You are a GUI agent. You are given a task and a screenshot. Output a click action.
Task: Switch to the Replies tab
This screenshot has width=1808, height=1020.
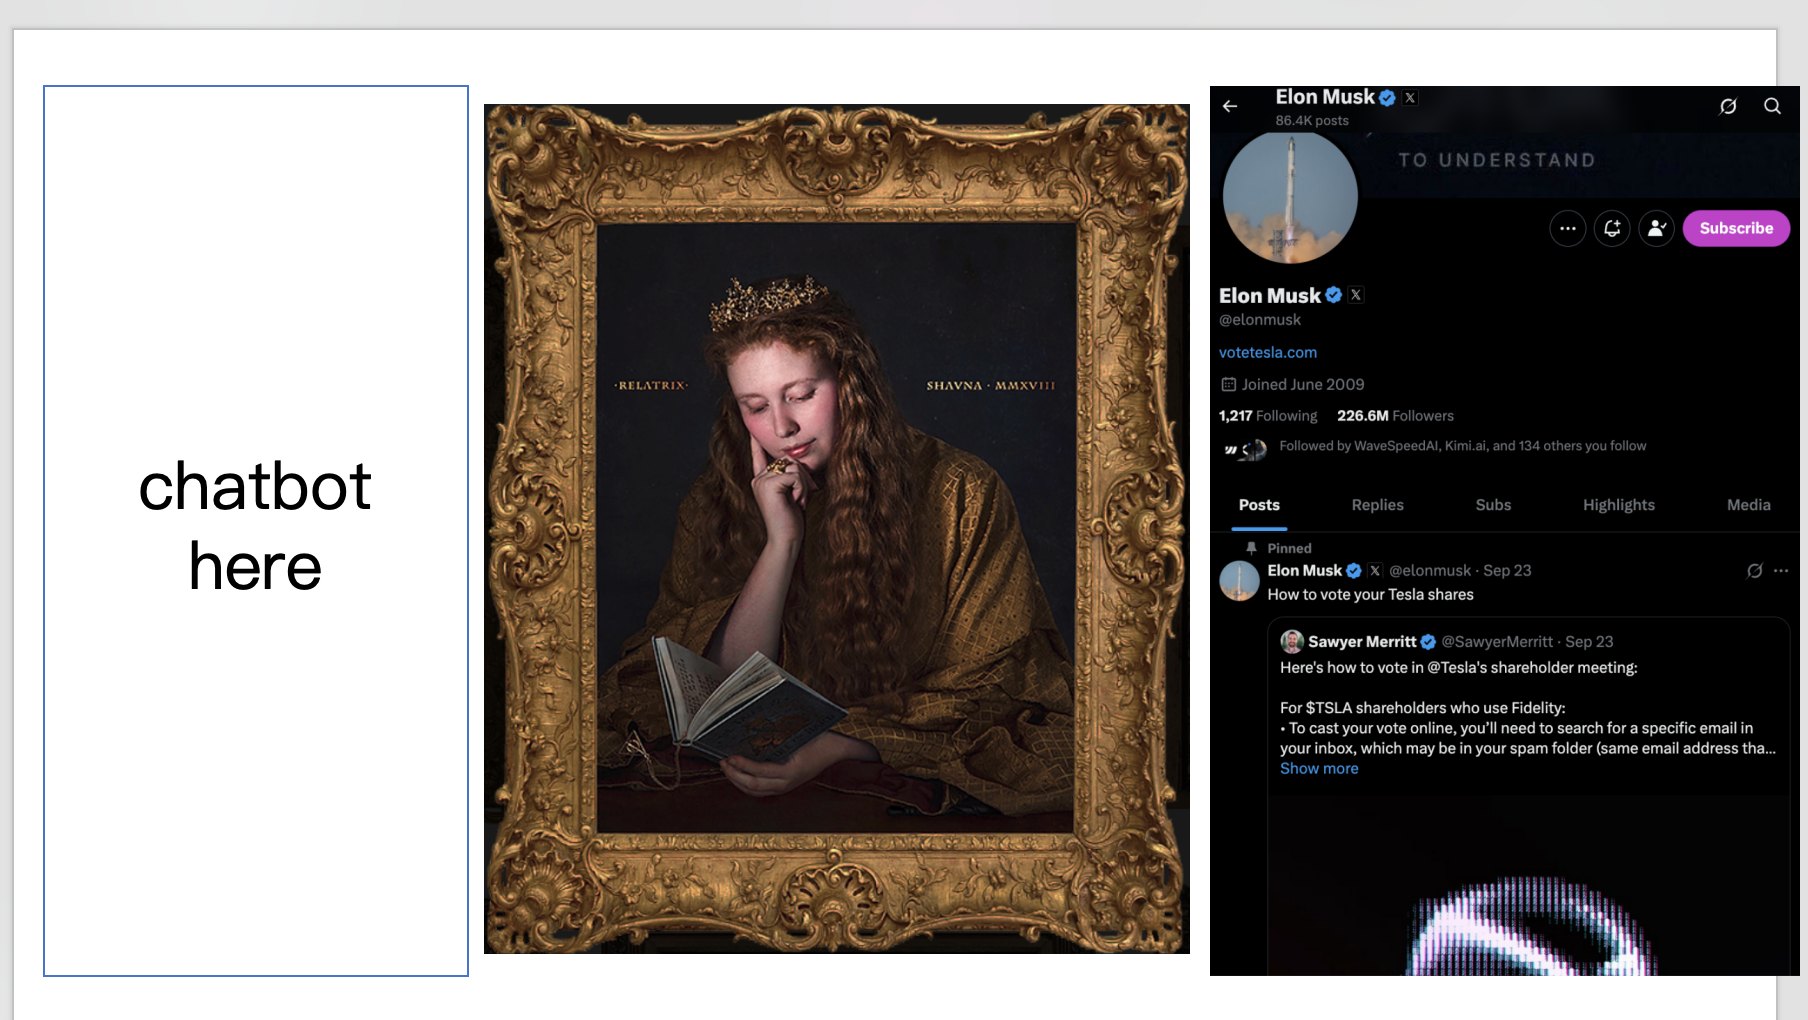(1377, 506)
